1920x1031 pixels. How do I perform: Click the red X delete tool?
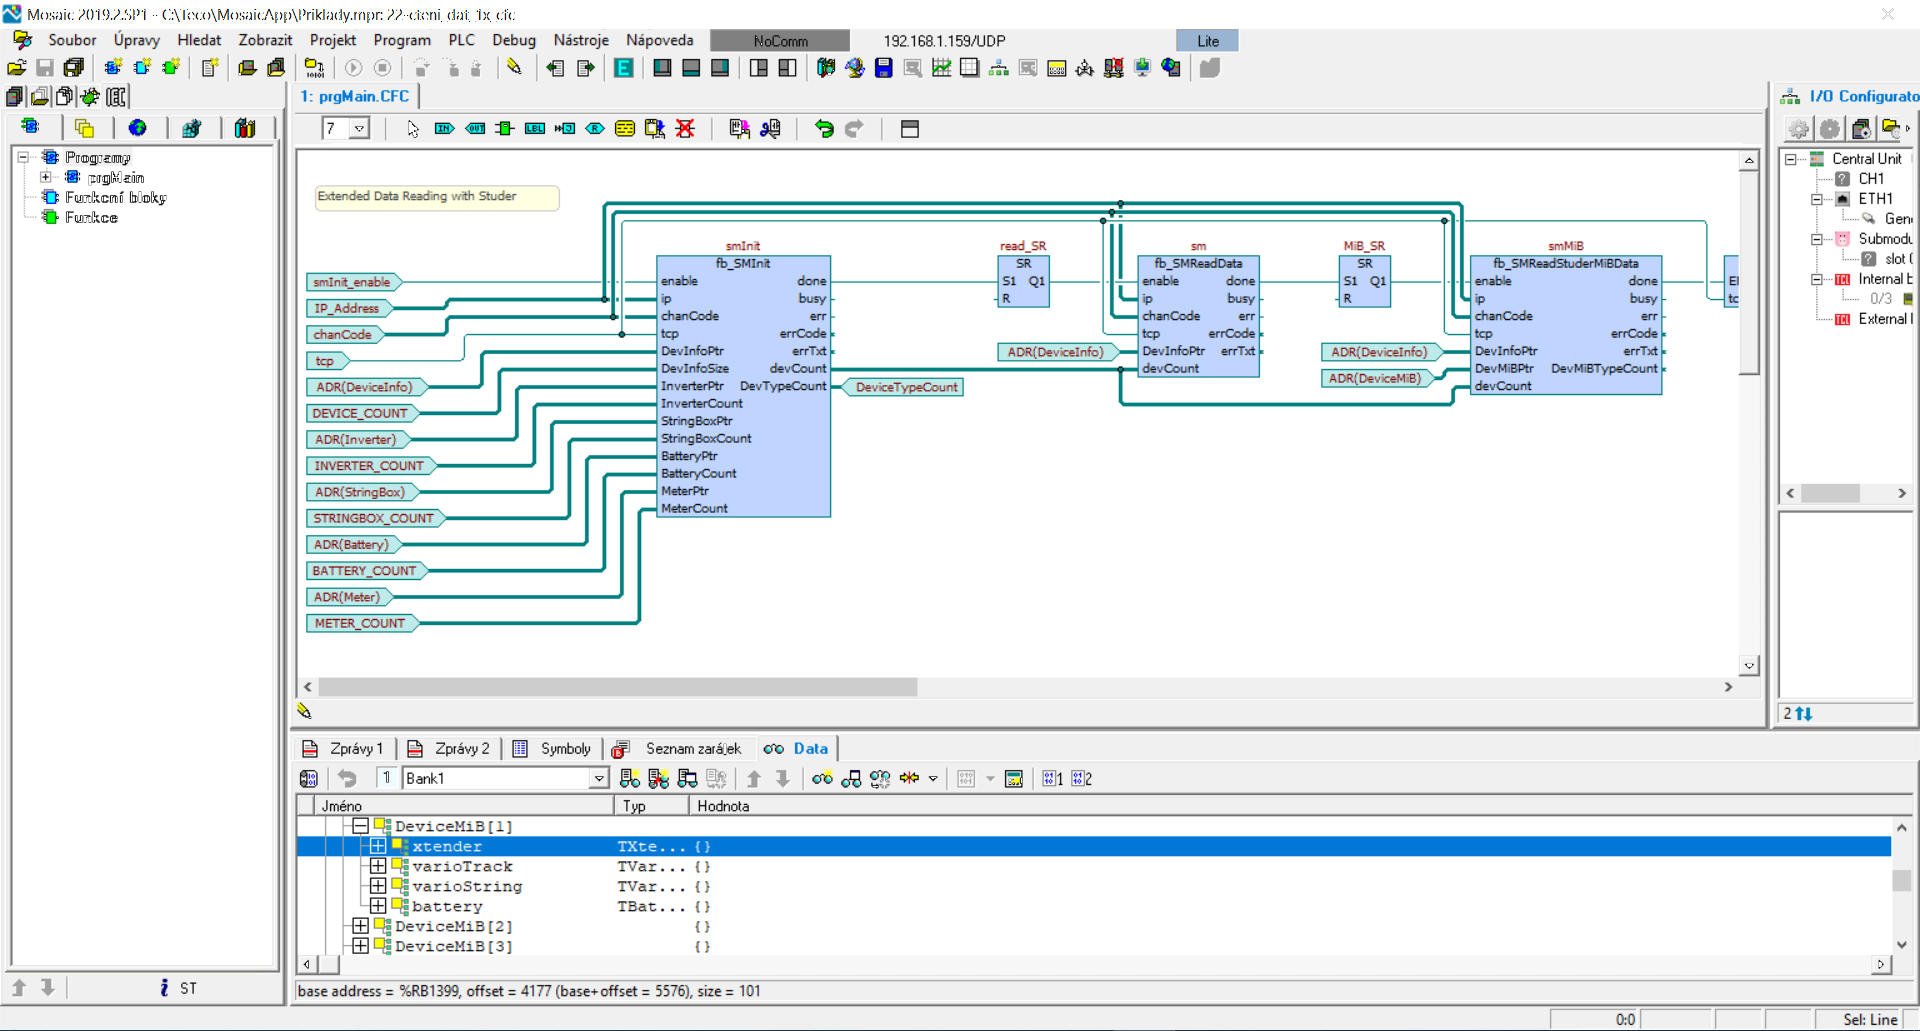(685, 129)
